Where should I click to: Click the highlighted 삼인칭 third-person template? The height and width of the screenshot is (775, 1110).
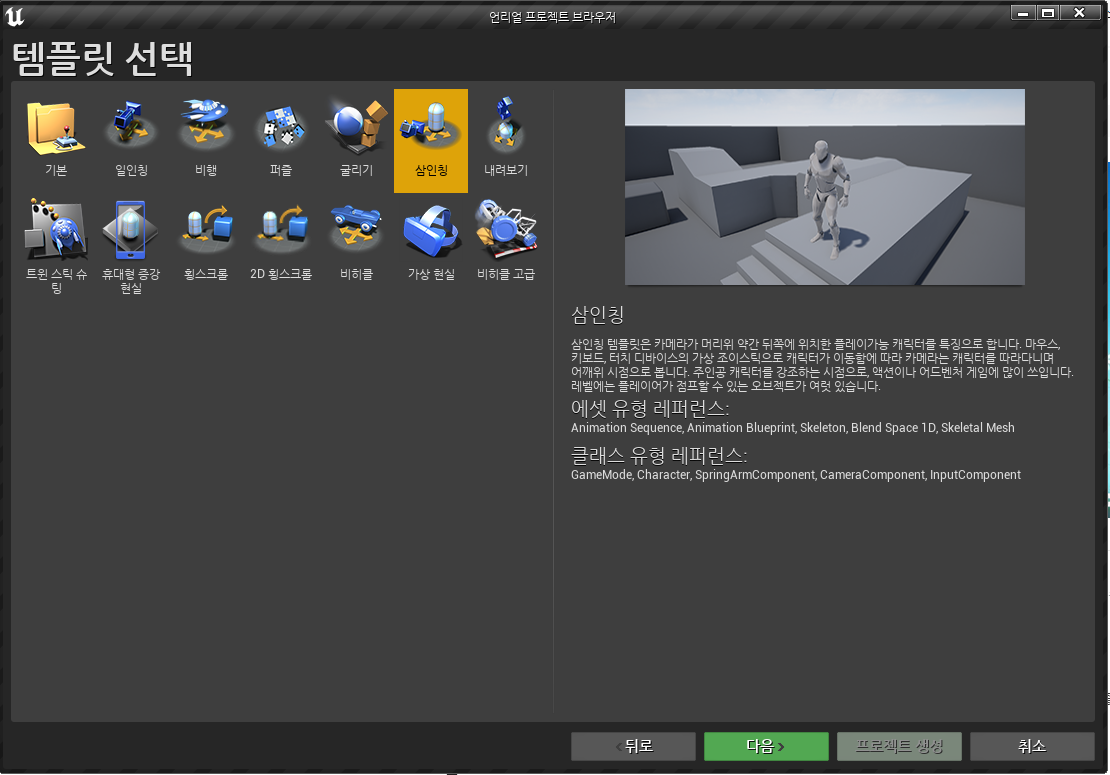click(431, 140)
